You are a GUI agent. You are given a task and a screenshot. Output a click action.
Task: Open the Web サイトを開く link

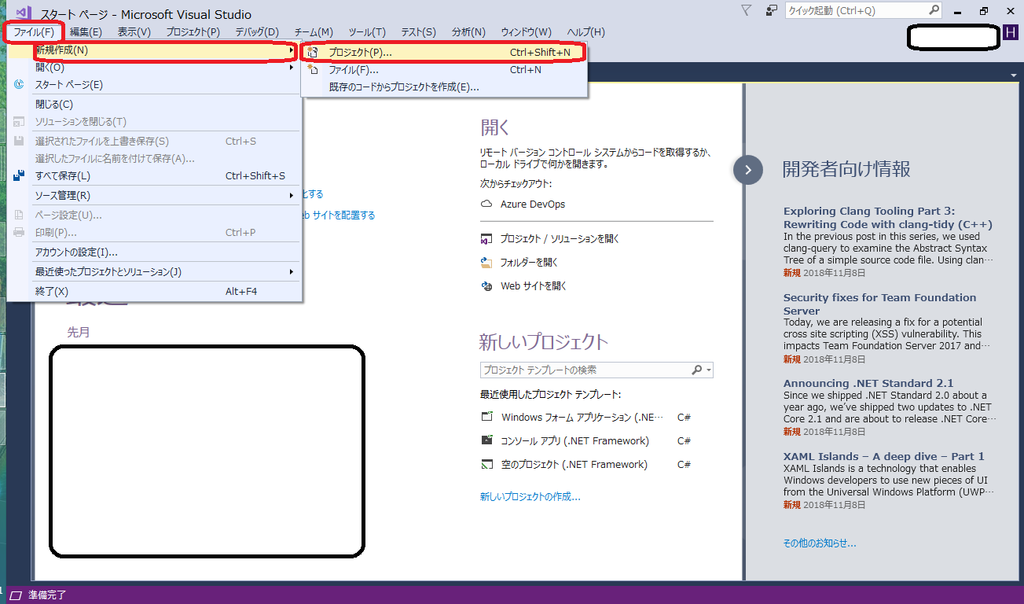click(534, 286)
